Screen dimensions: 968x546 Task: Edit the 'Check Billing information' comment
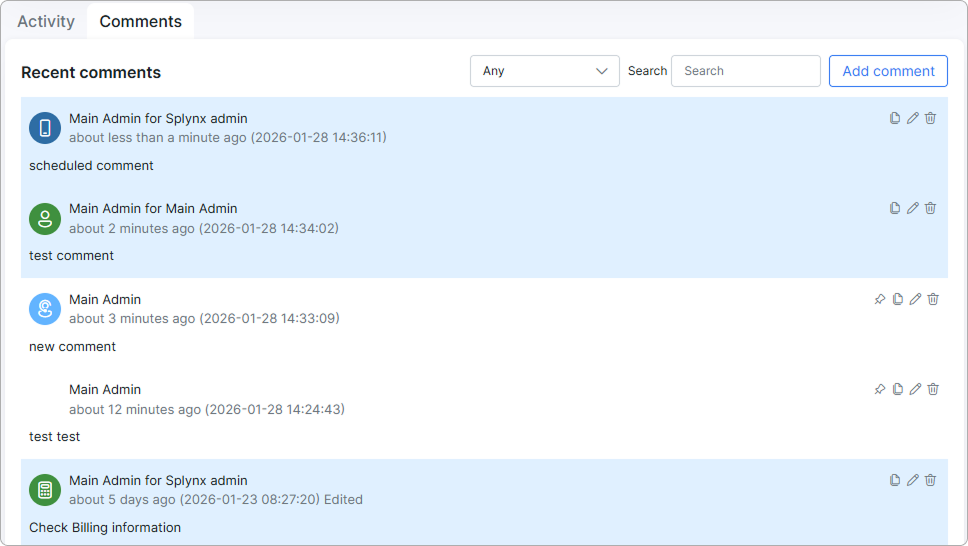pos(912,480)
